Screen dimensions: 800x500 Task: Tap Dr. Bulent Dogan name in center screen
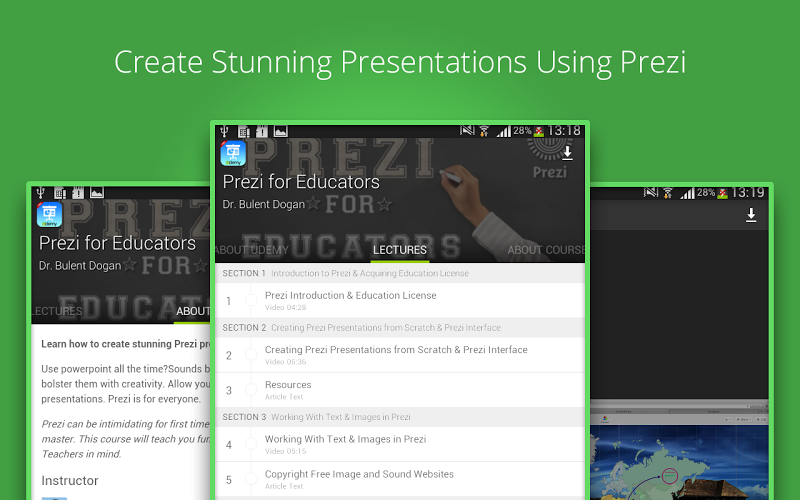coord(263,205)
